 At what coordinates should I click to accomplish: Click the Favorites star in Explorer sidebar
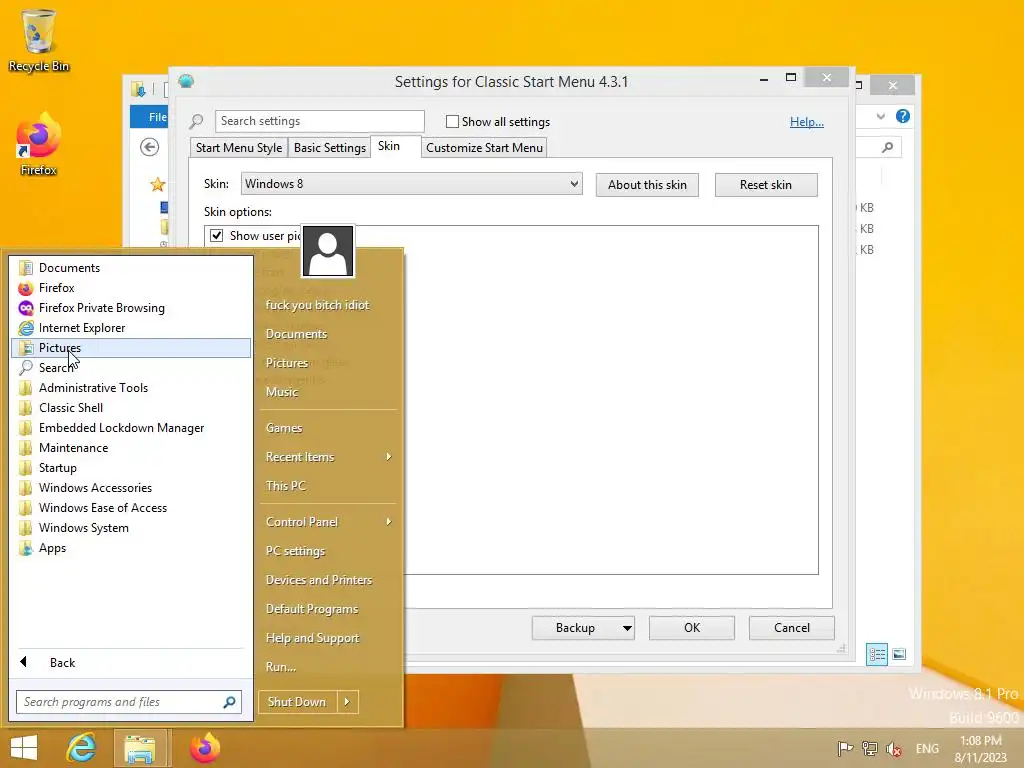point(157,184)
